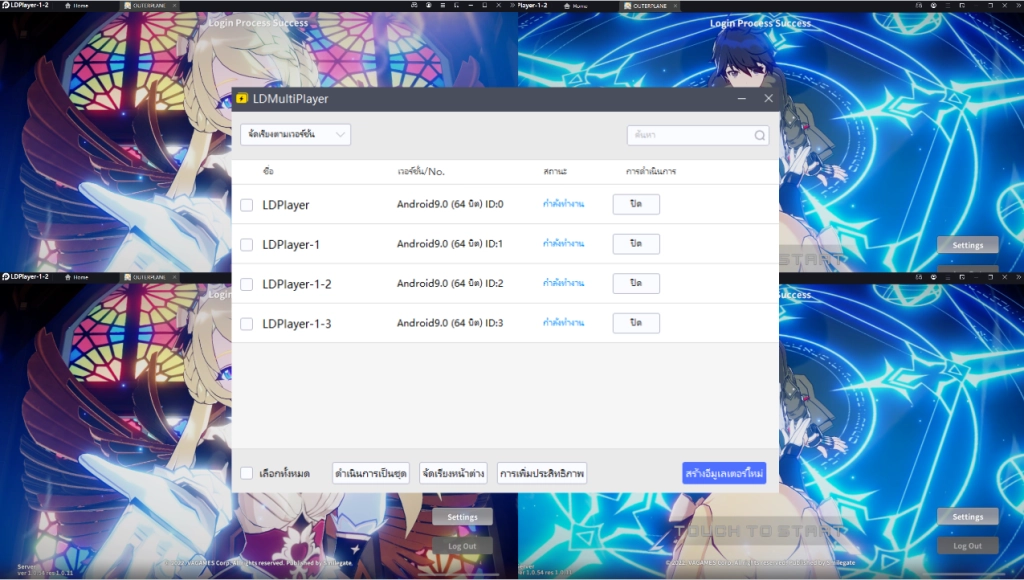The height and width of the screenshot is (580, 1024).
Task: Click the circular globe icon in the top-right toolbar
Action: point(428,5)
